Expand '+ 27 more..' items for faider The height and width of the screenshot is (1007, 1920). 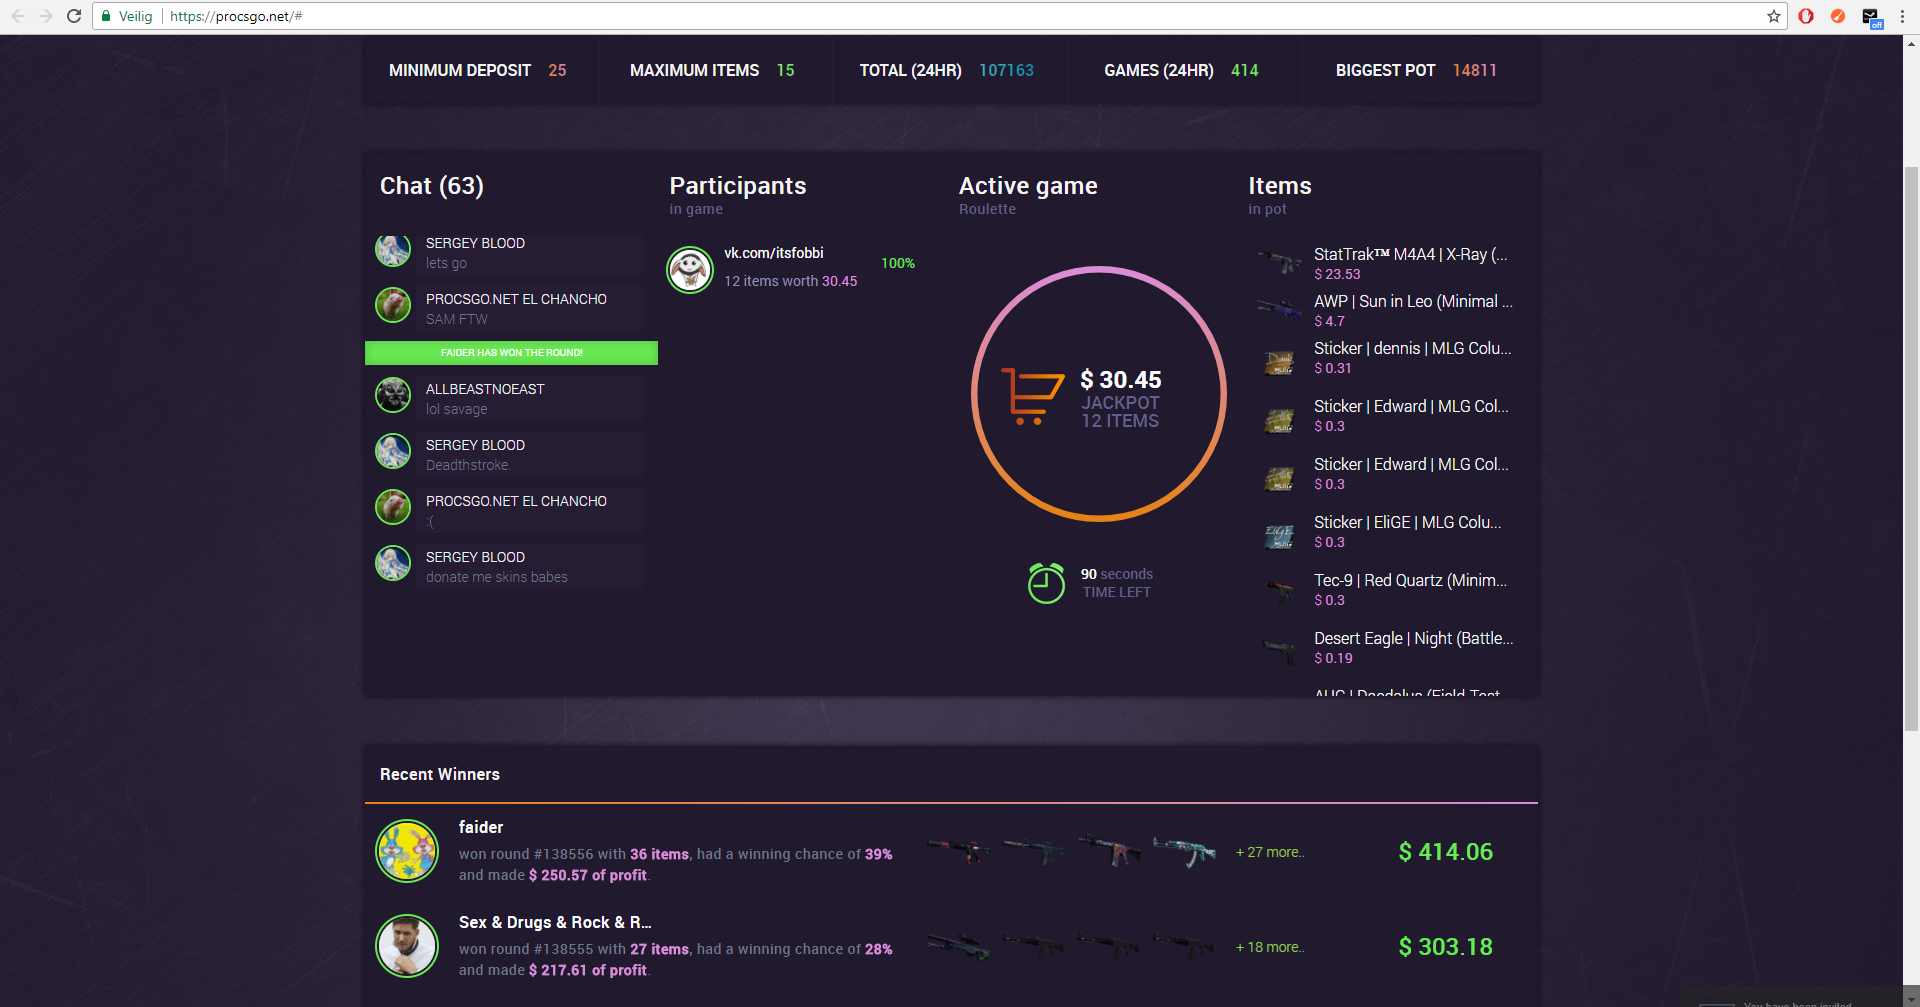[1270, 852]
